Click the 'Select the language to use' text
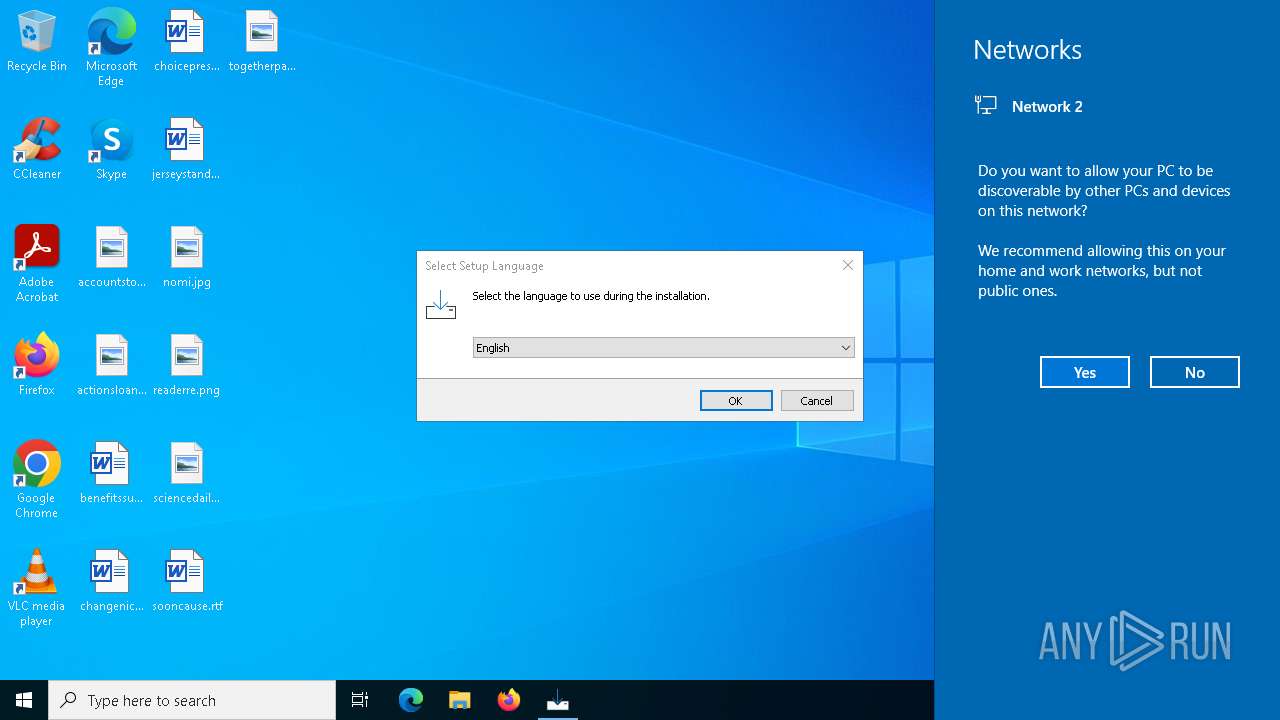This screenshot has height=720, width=1280. pyautogui.click(x=591, y=296)
